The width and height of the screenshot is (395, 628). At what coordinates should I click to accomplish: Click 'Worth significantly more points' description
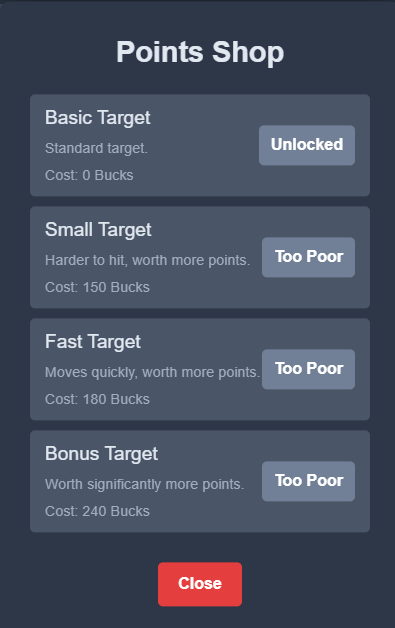(144, 484)
